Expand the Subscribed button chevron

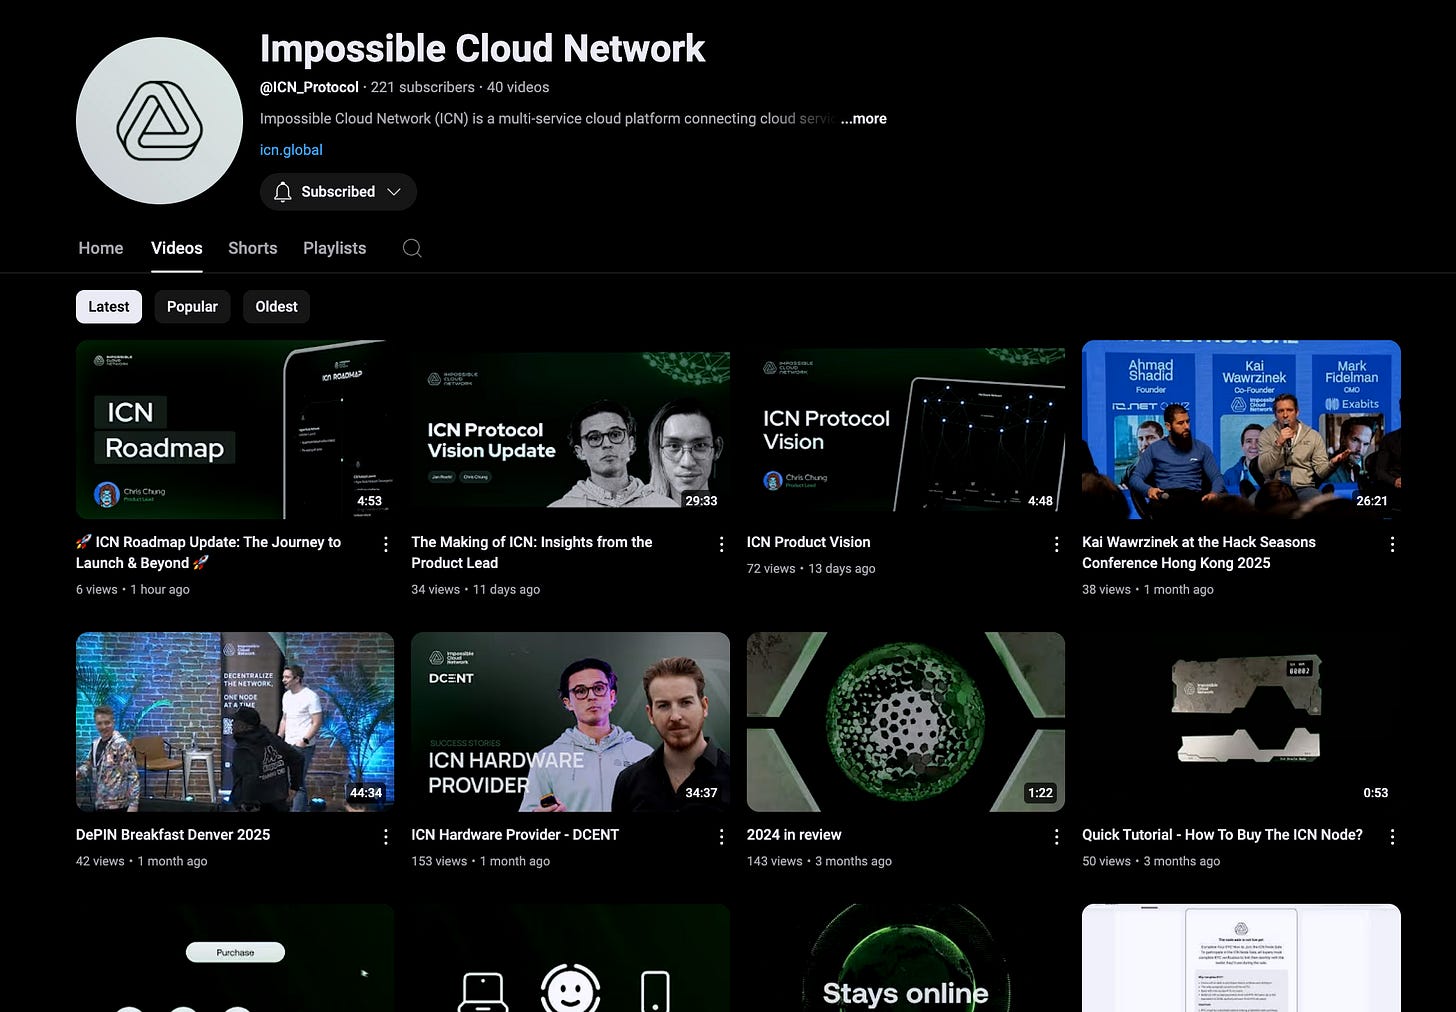(x=394, y=192)
